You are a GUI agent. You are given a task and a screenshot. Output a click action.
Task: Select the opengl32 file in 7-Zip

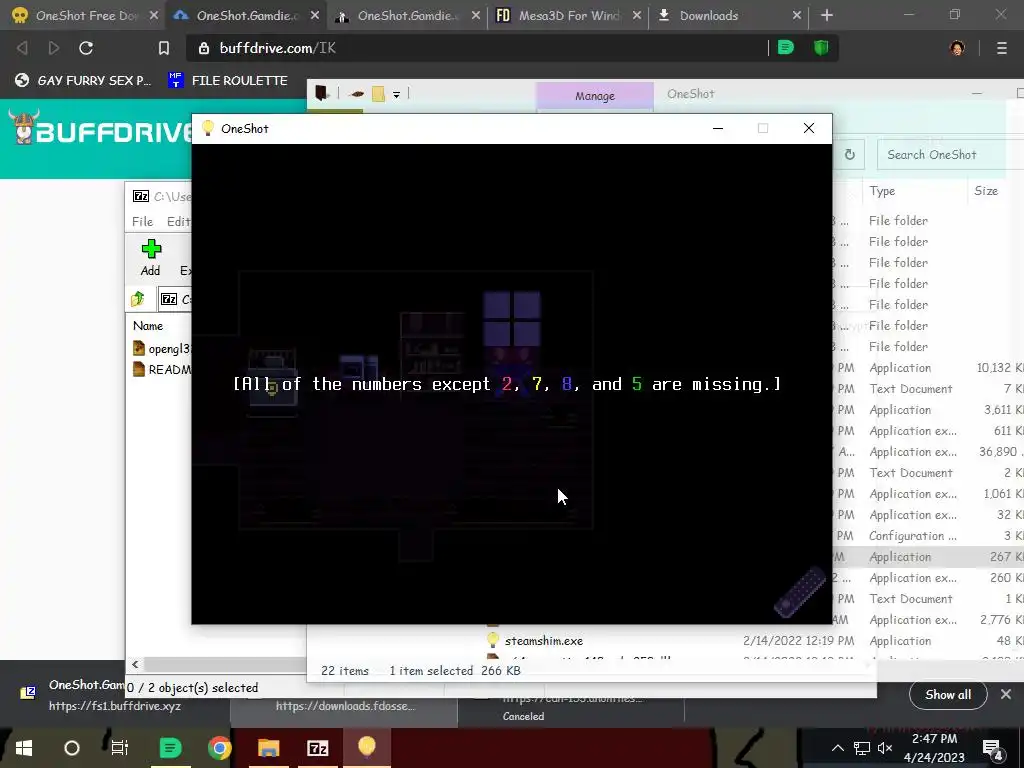click(x=162, y=348)
